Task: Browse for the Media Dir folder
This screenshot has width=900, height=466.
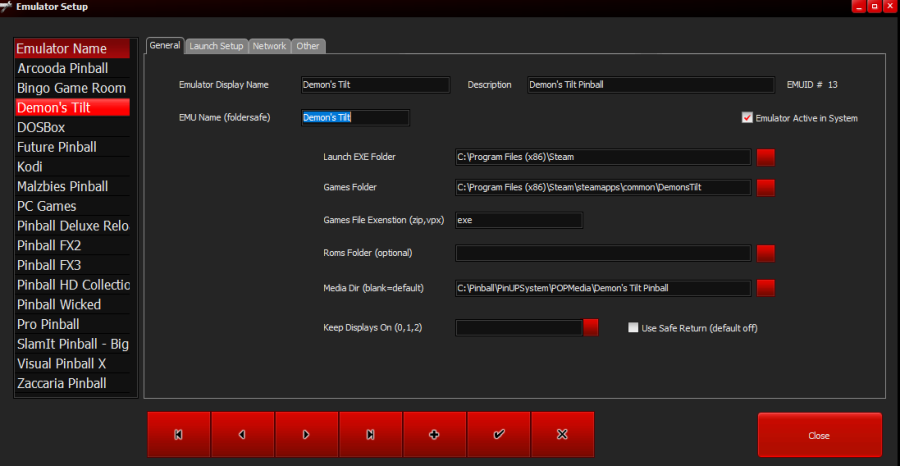Action: point(766,289)
